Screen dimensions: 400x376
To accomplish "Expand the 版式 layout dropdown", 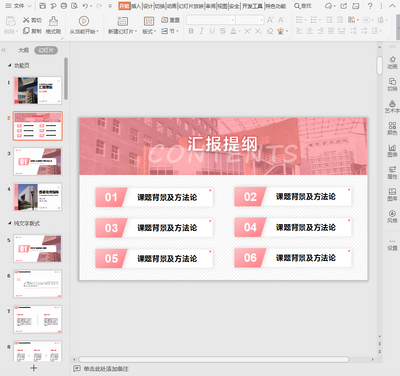I will [155, 31].
